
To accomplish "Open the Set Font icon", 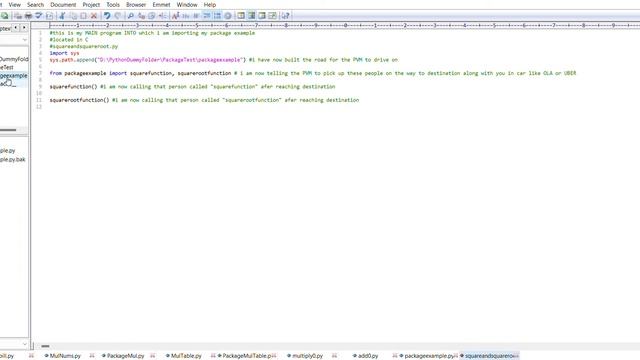I will point(176,16).
